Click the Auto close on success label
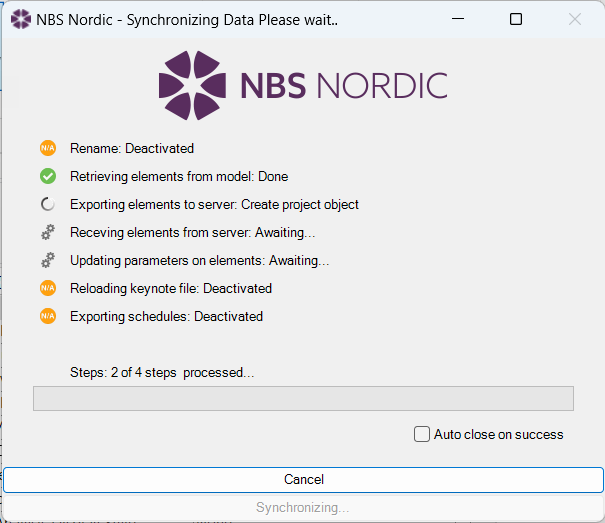The image size is (605, 523). pos(499,435)
